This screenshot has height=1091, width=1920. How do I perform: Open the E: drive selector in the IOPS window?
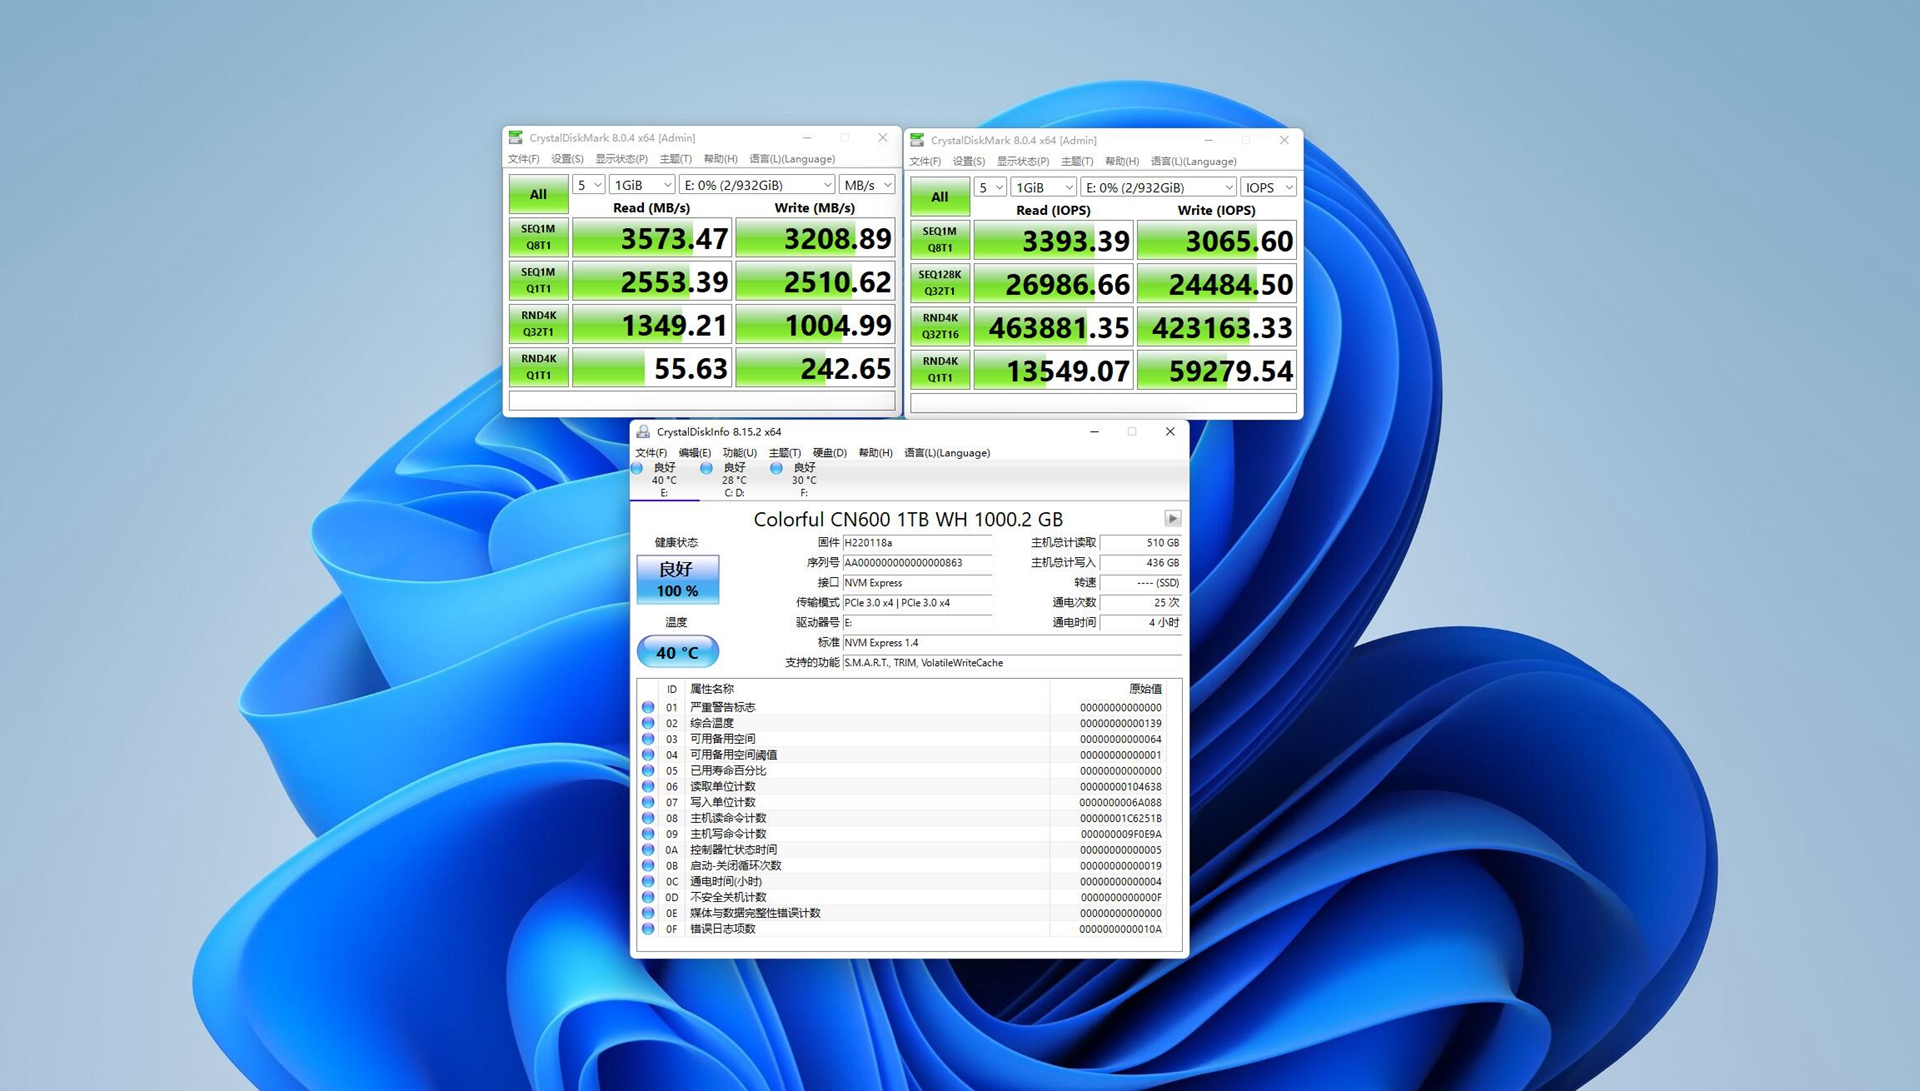point(1158,188)
